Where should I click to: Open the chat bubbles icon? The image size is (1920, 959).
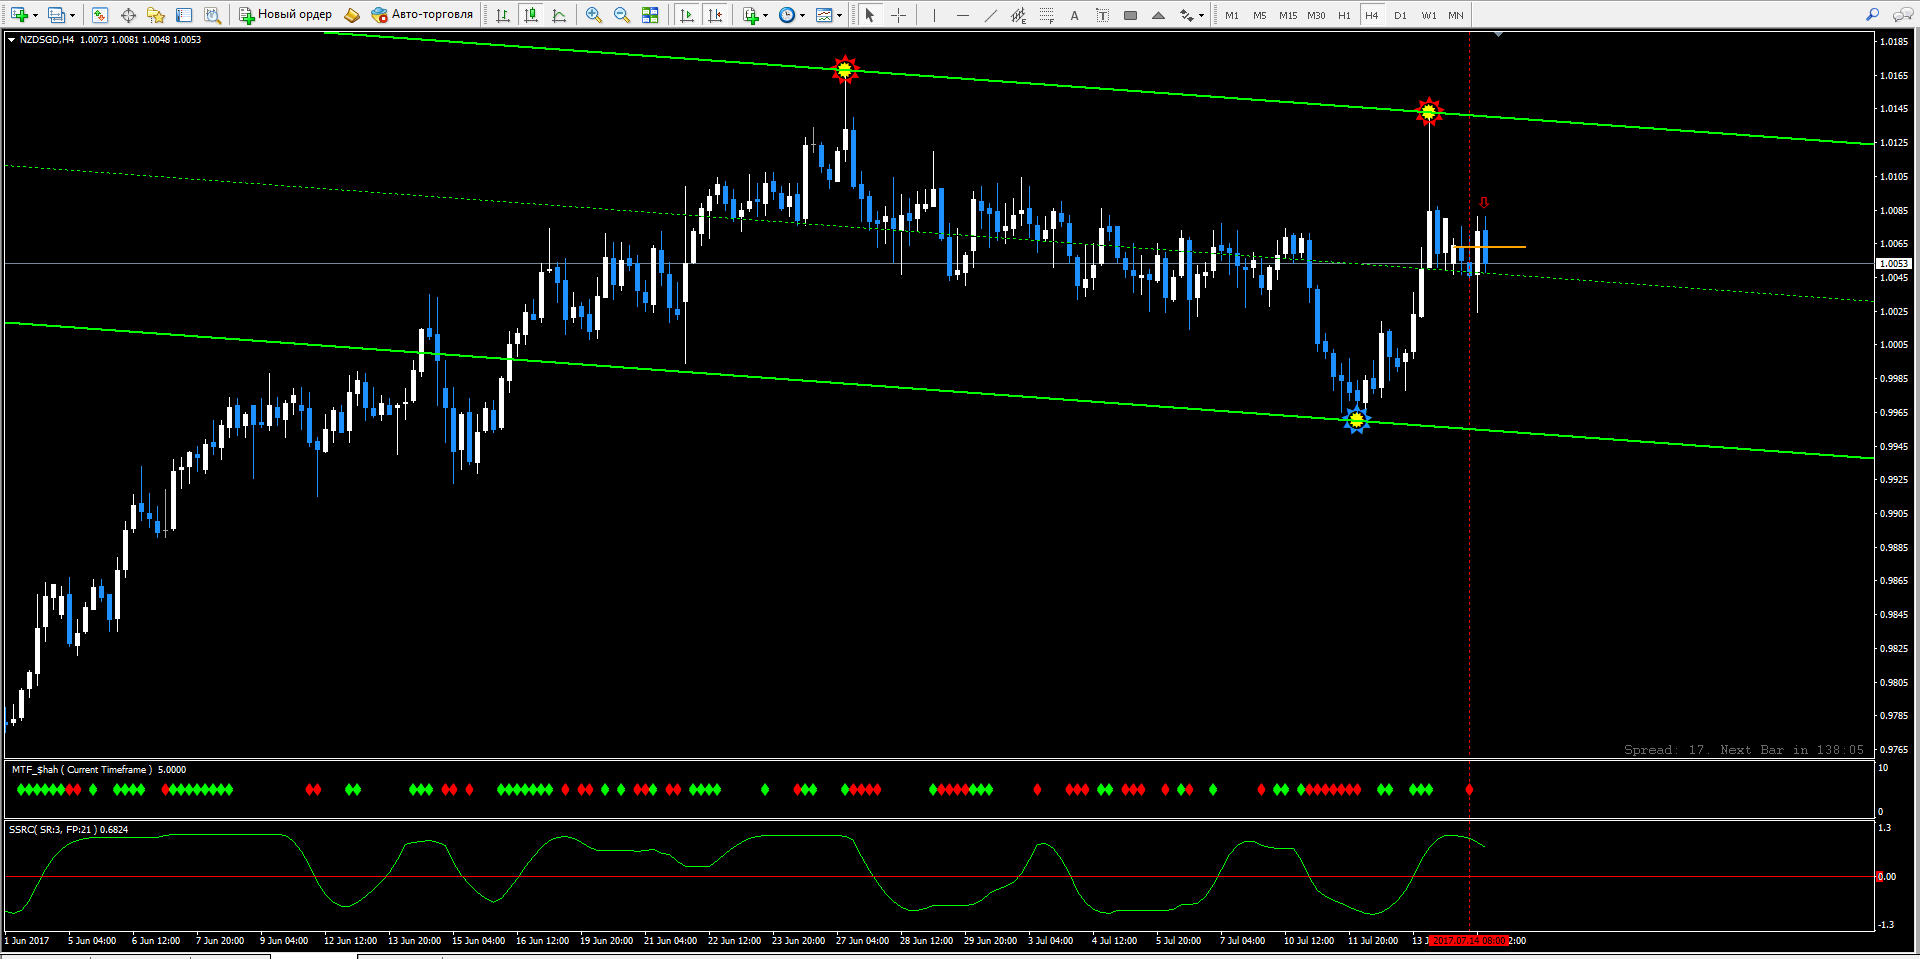(x=1901, y=15)
